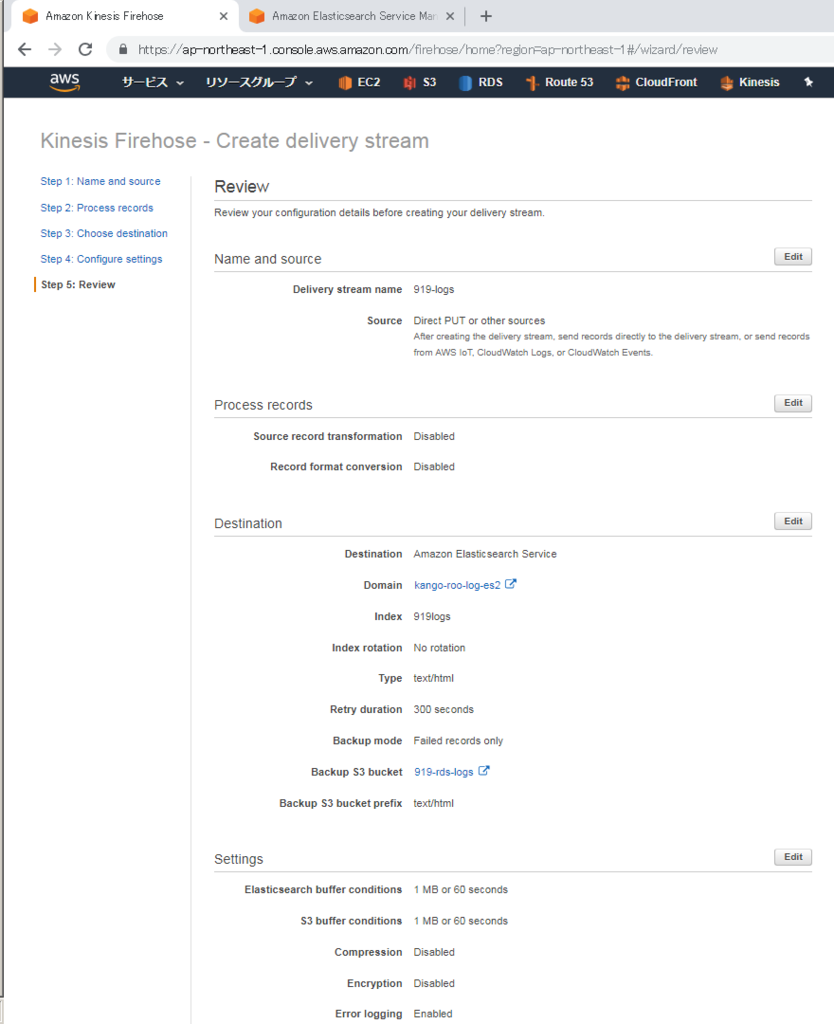
Task: Close the Amazon Kinesis Firehose tab
Action: point(223,16)
